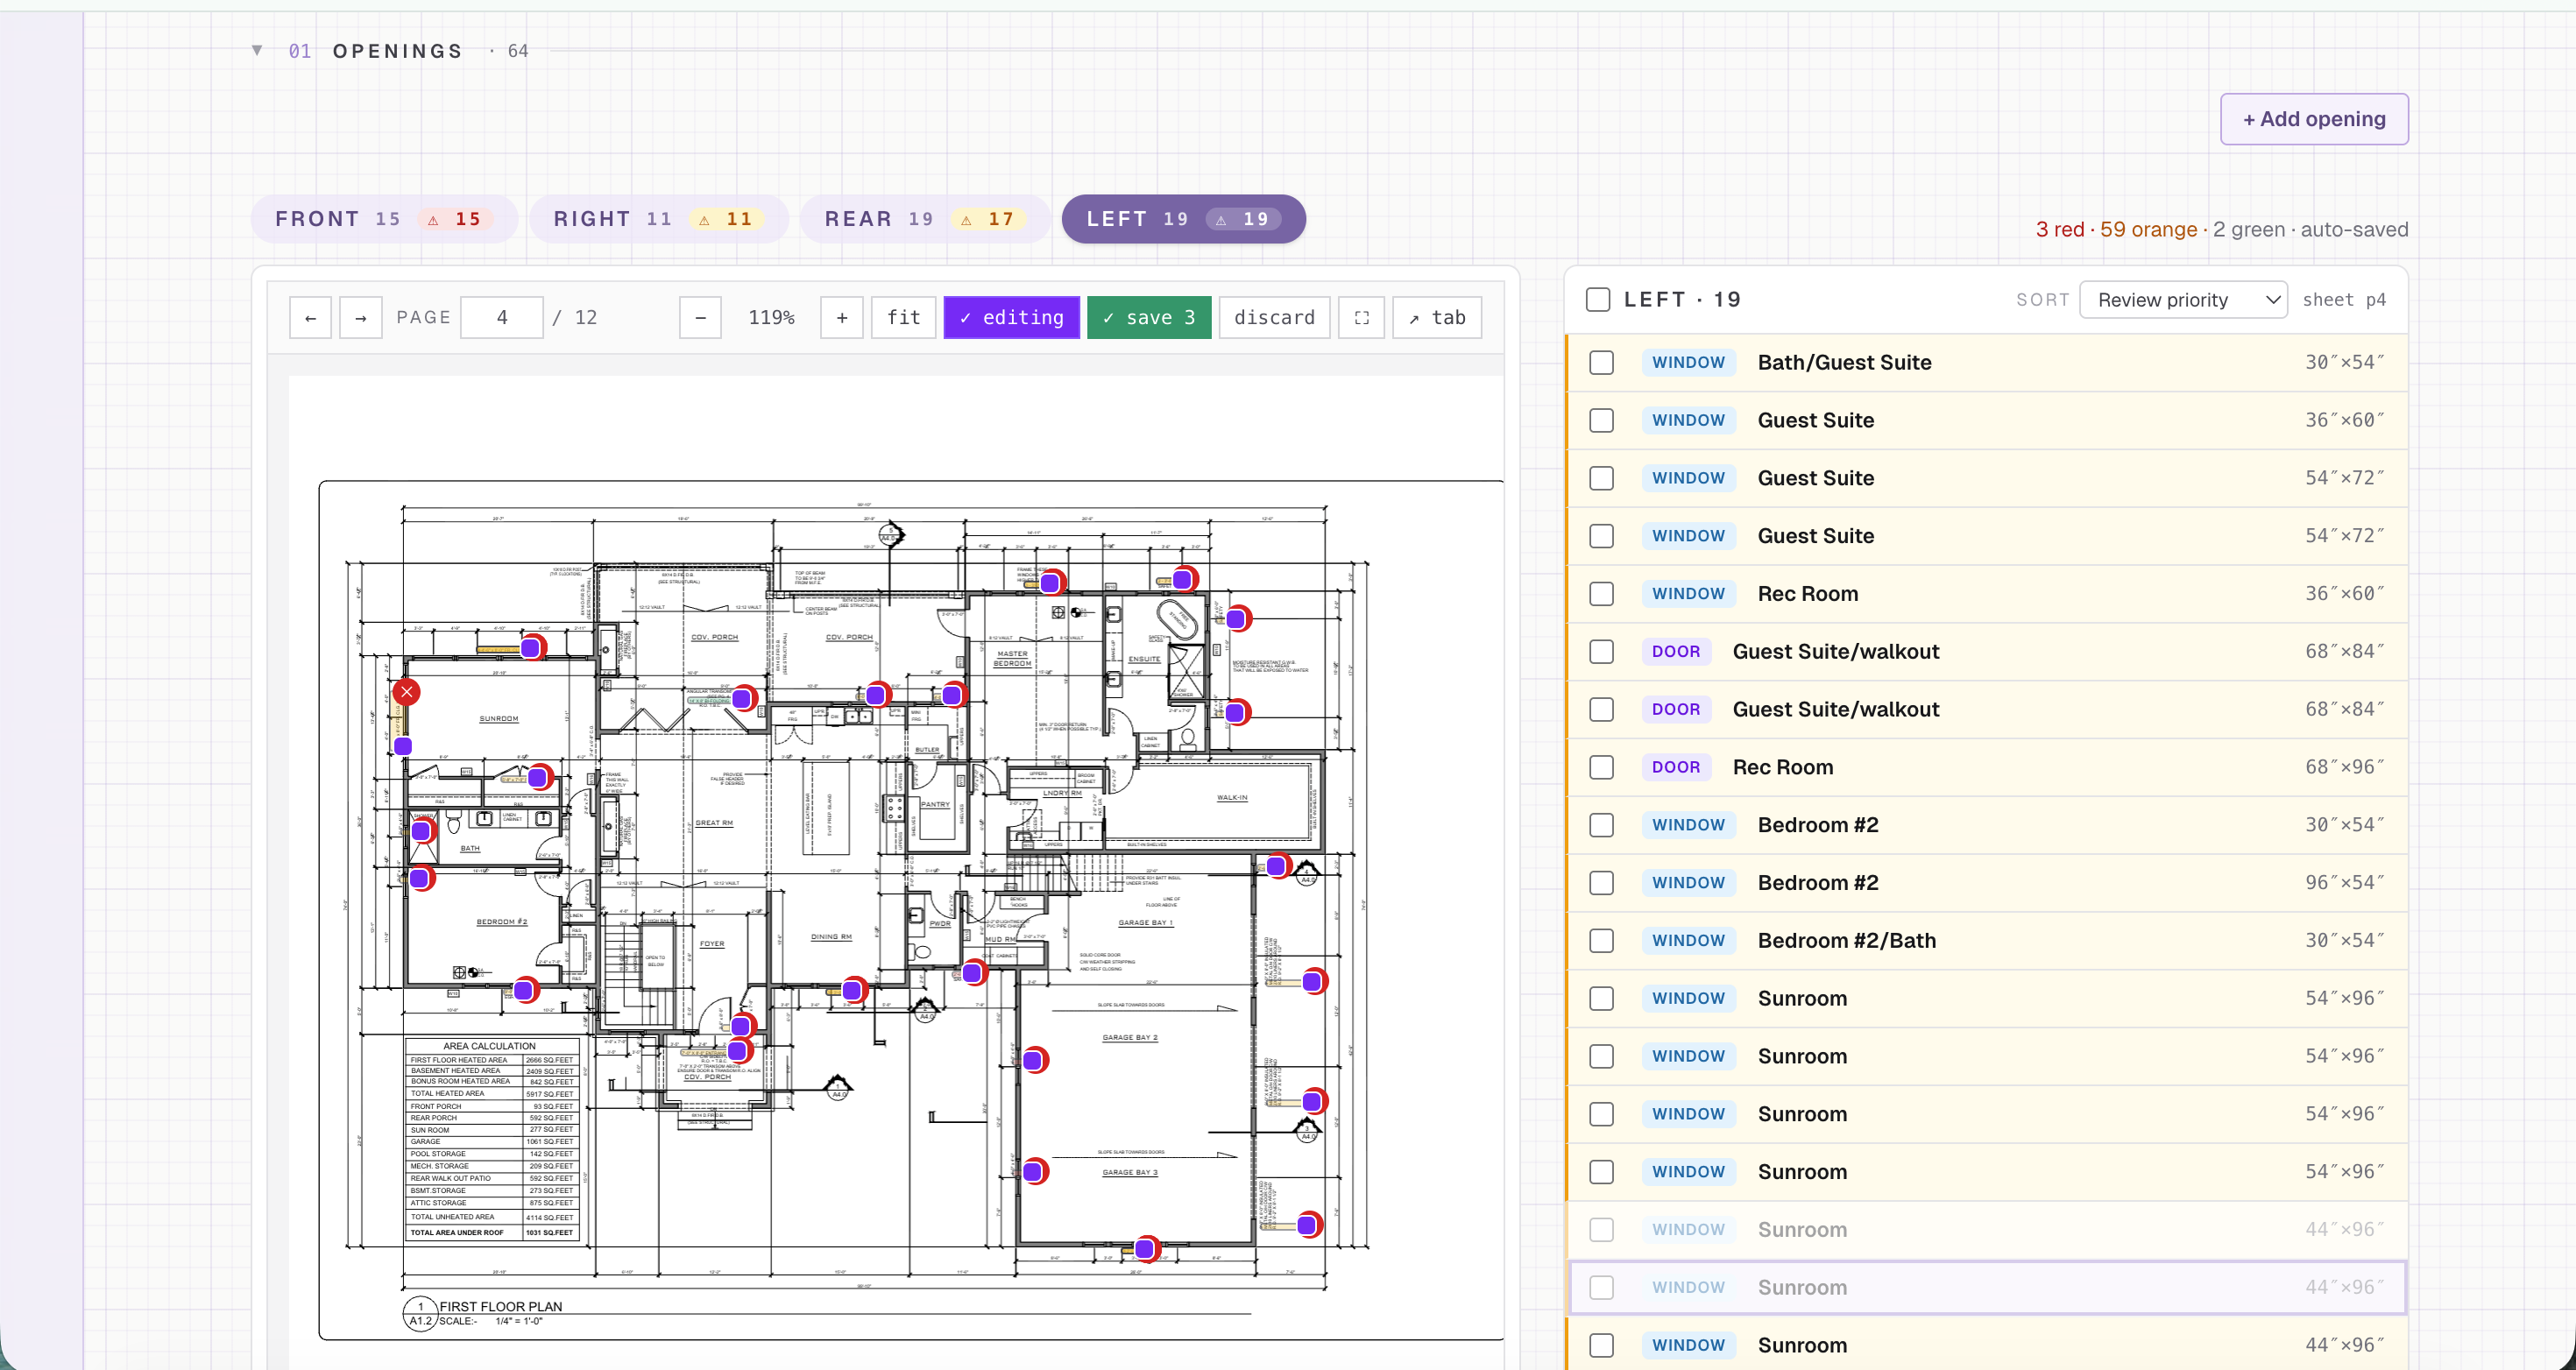The height and width of the screenshot is (1370, 2576).
Task: Check the Rec Room door 68″×96″ checkbox
Action: (x=1602, y=768)
